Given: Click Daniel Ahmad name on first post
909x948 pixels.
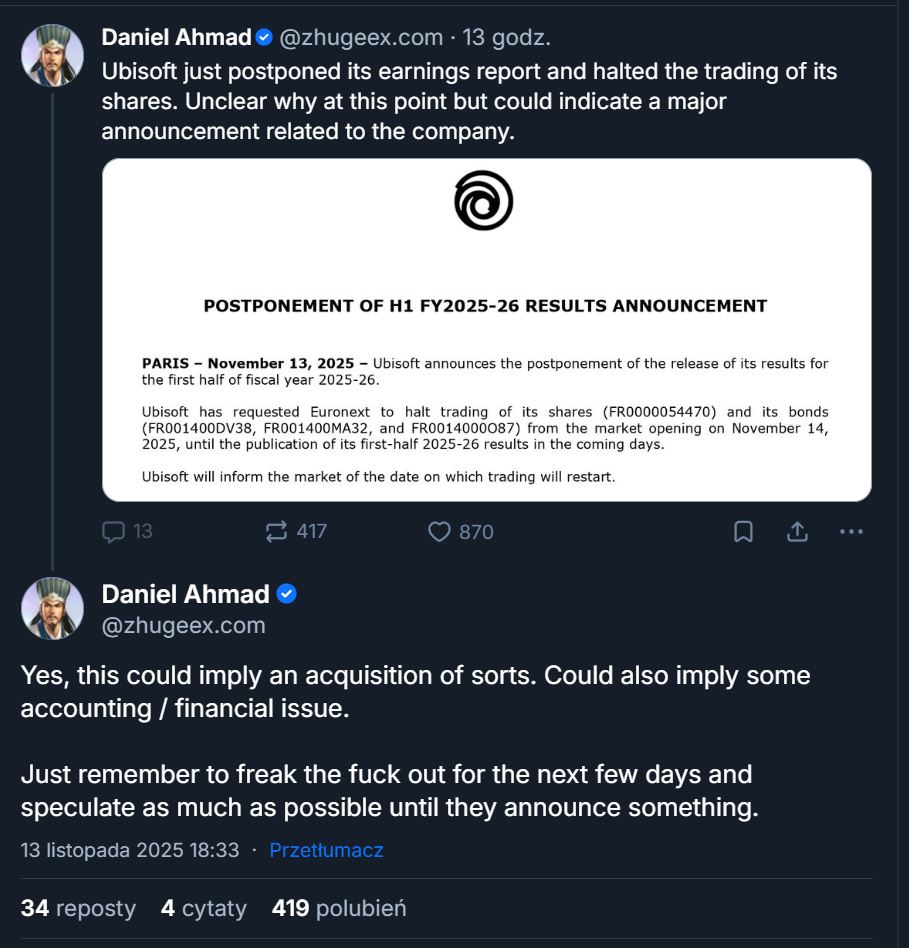Looking at the screenshot, I should click(176, 38).
